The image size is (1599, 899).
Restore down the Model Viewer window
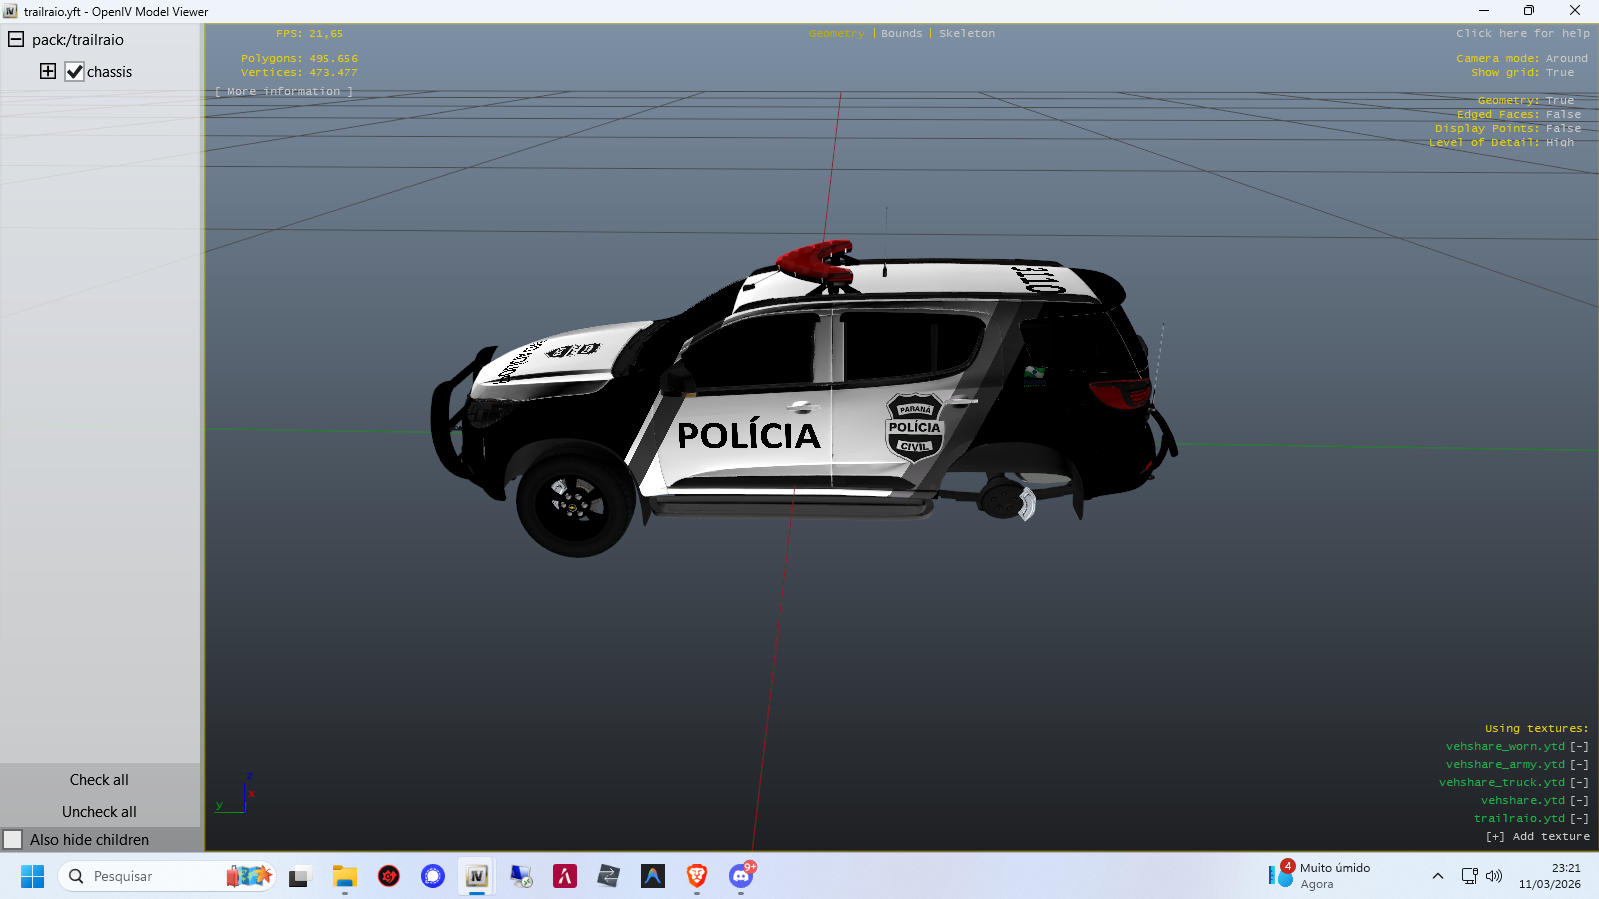[1529, 11]
